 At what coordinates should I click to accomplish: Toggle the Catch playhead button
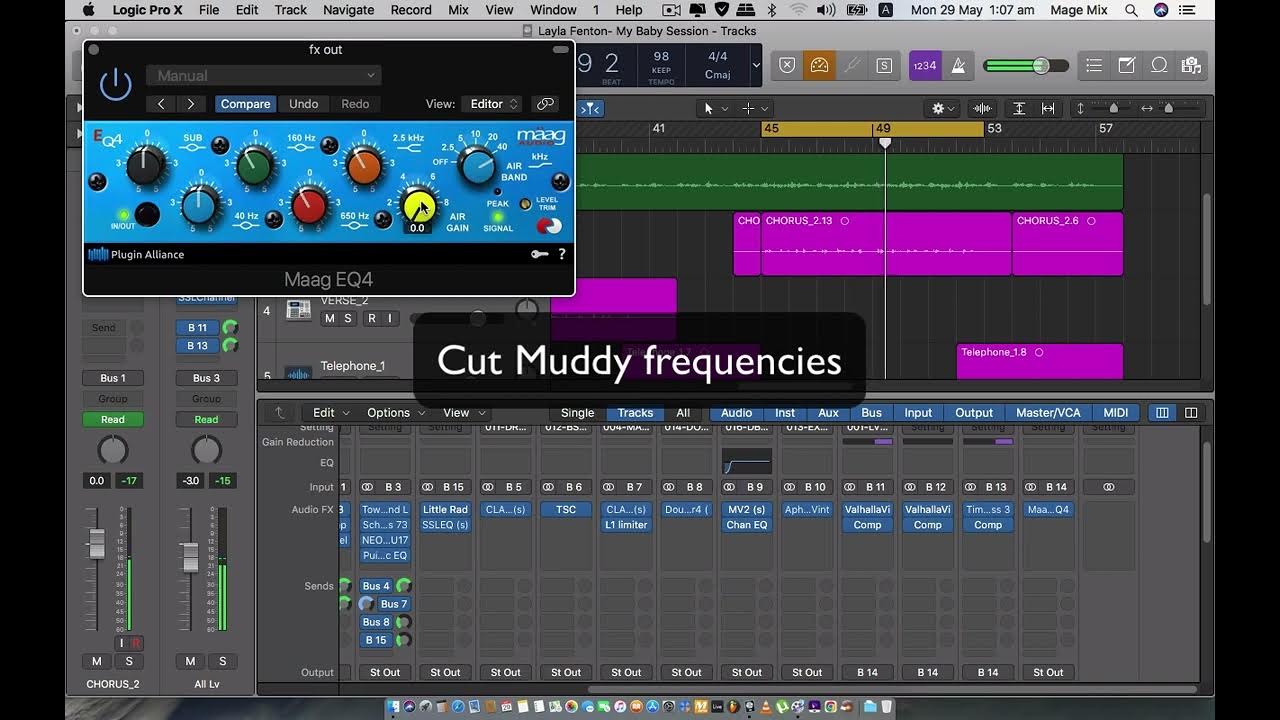590,108
